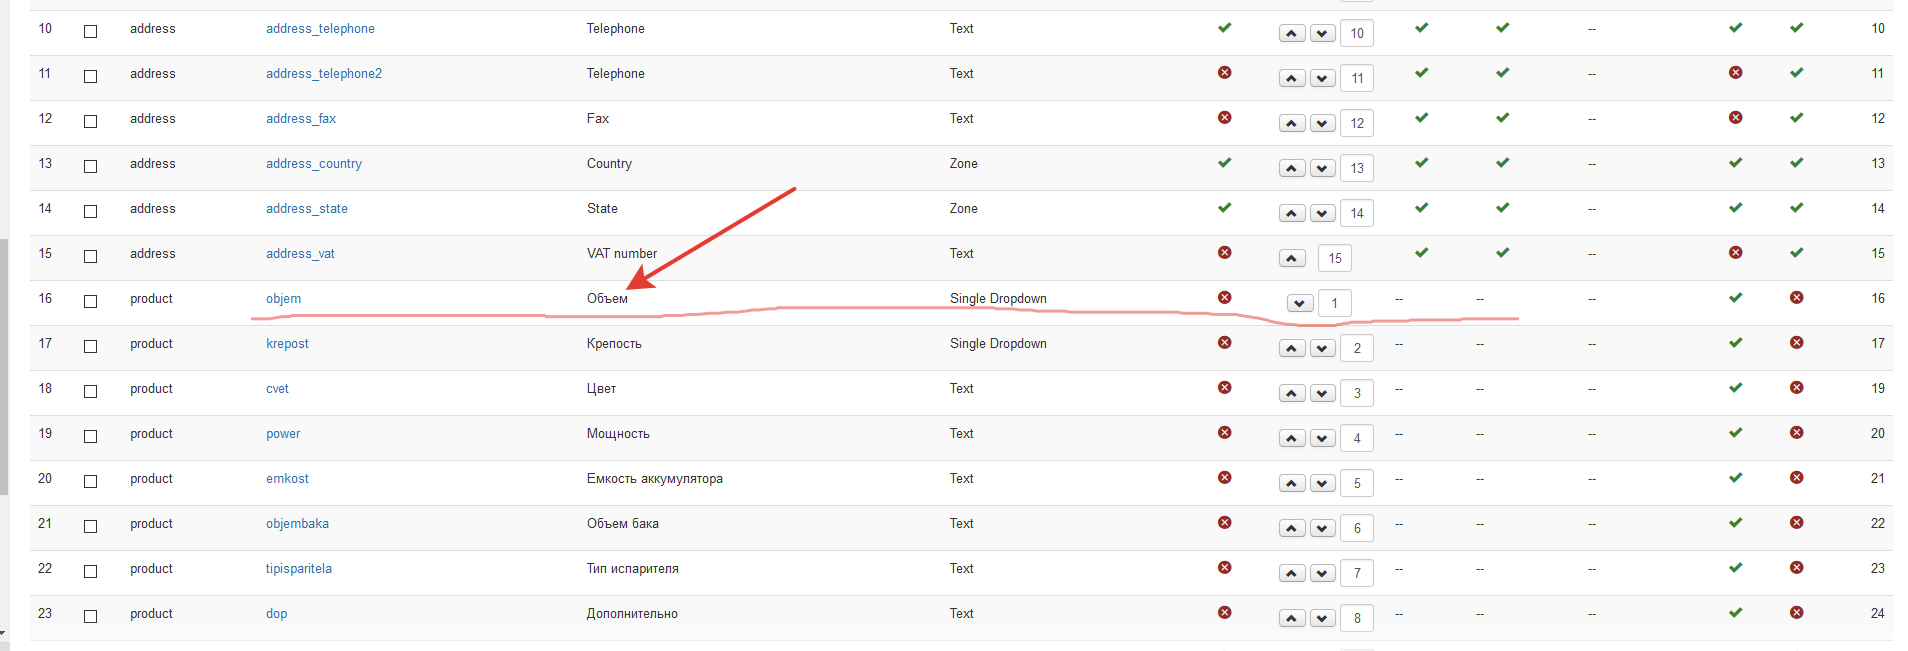
Task: Move address_telephone field up in ordering
Action: (1292, 33)
